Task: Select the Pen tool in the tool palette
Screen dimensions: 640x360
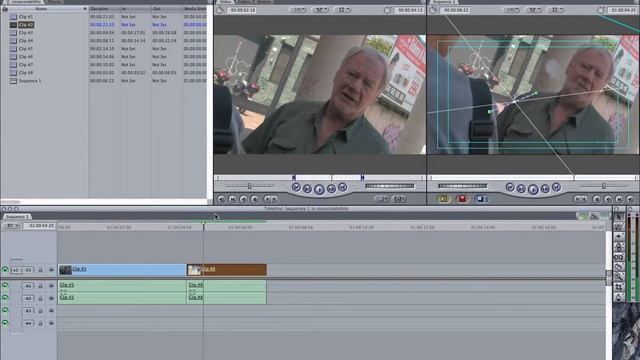Action: (x=619, y=297)
